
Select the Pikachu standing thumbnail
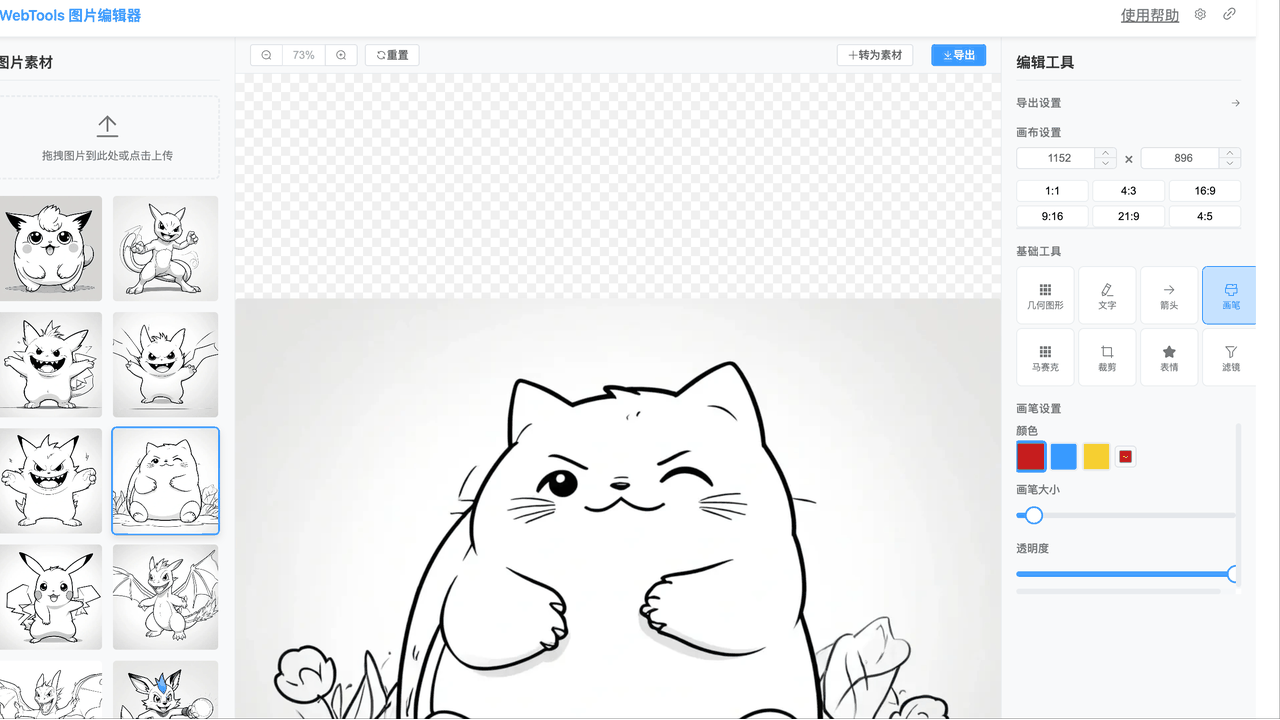point(49,597)
